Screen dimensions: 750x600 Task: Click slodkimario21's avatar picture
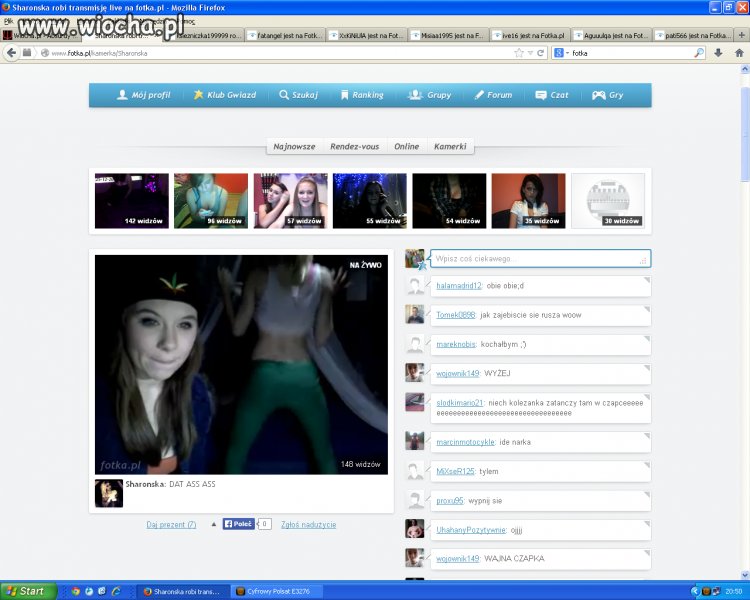[x=415, y=402]
